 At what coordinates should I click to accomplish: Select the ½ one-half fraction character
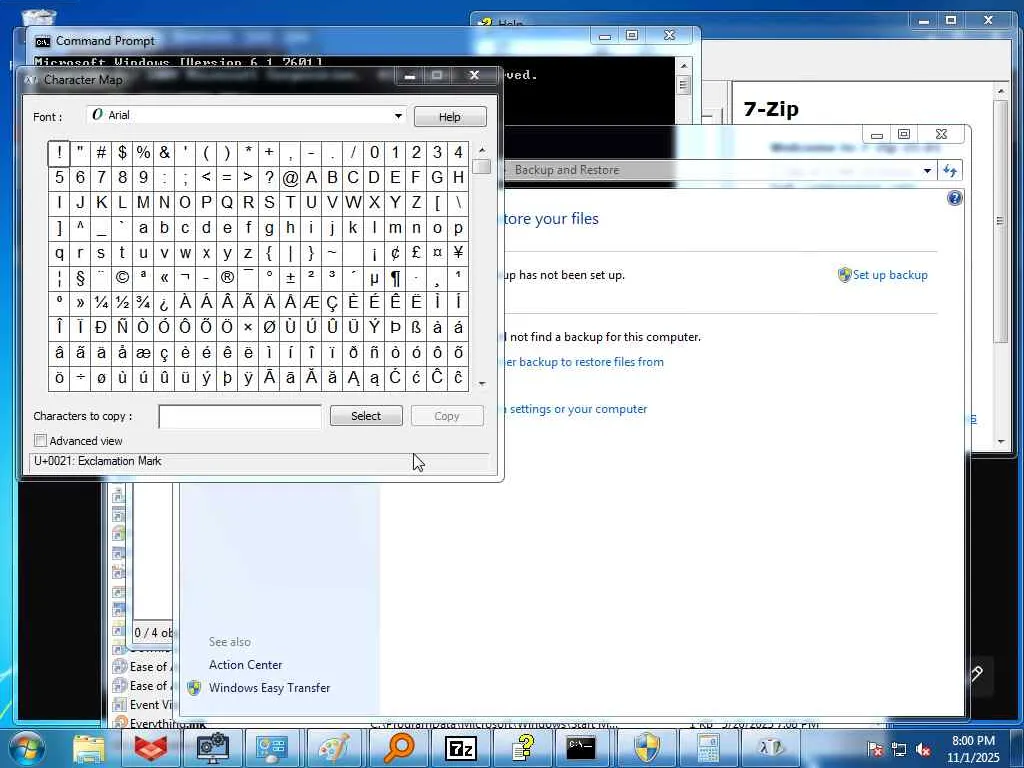tap(122, 302)
